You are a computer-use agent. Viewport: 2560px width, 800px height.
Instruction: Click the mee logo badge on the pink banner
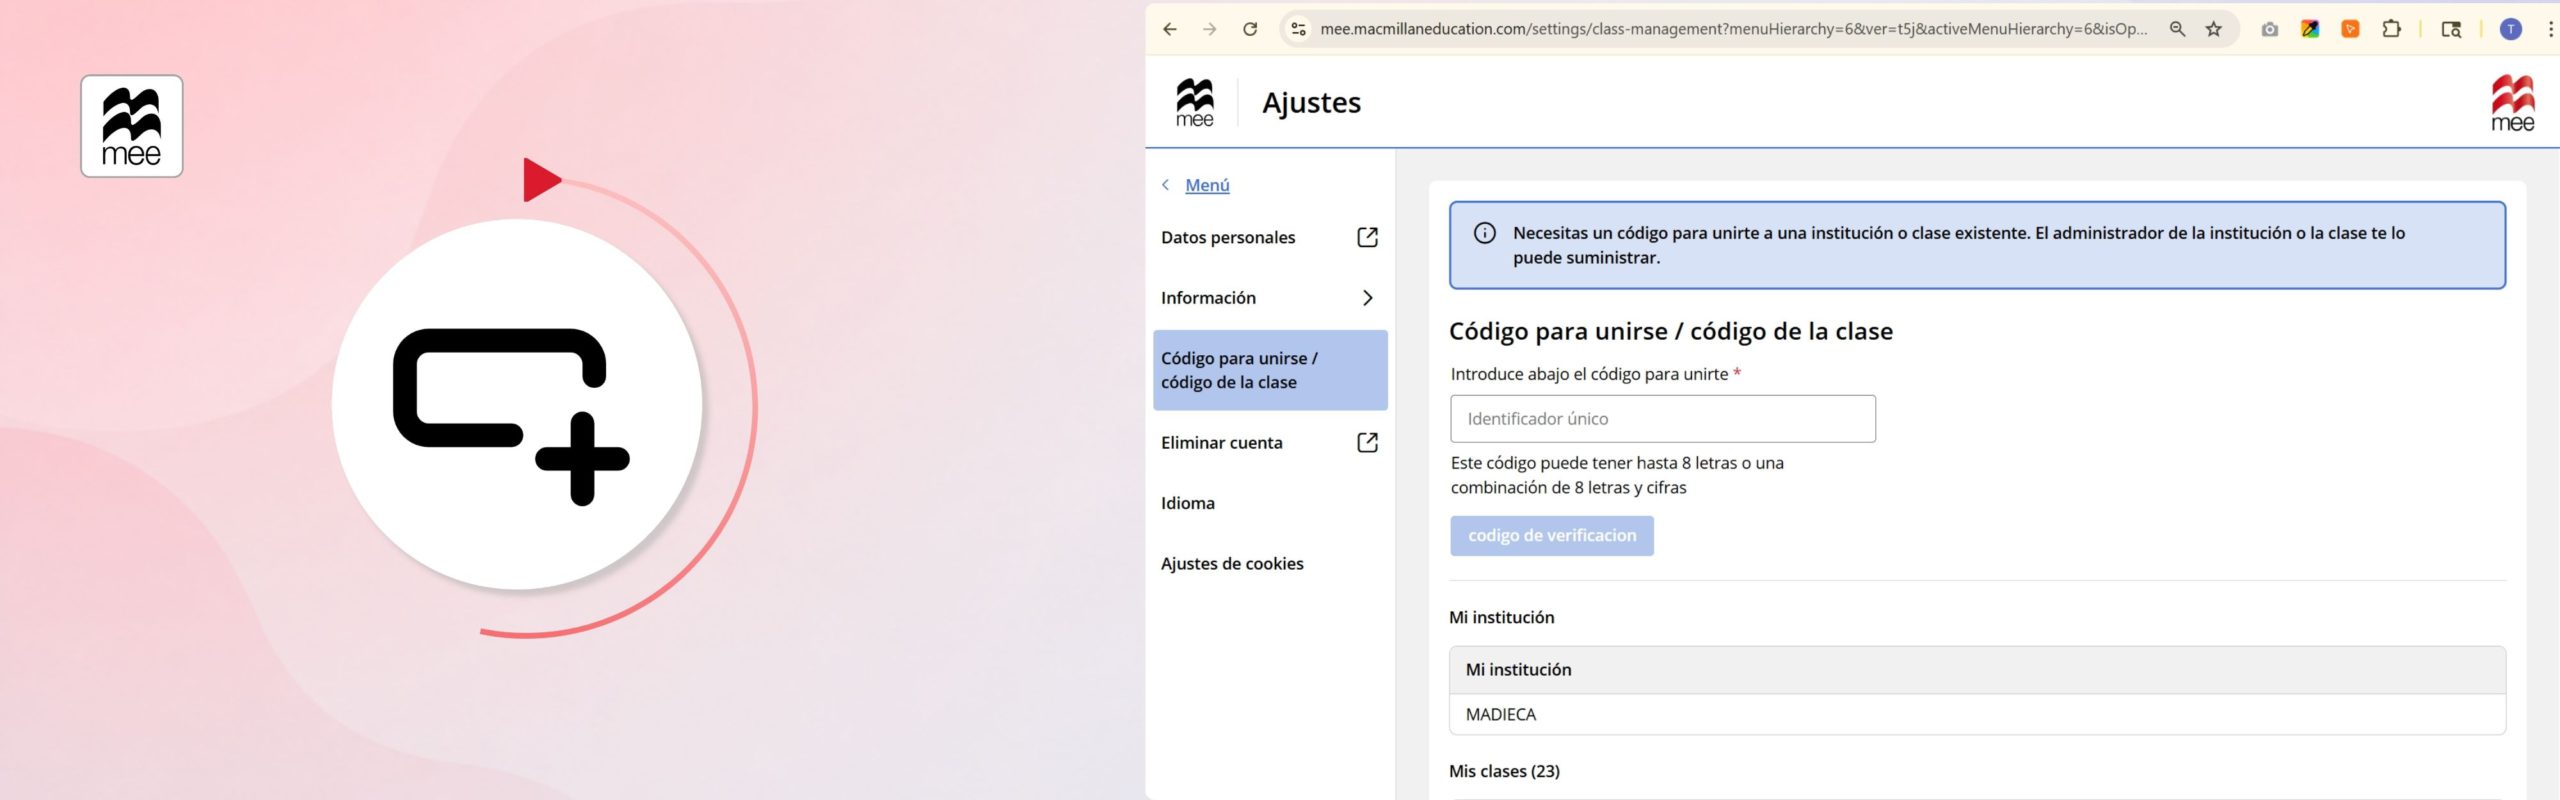(132, 126)
